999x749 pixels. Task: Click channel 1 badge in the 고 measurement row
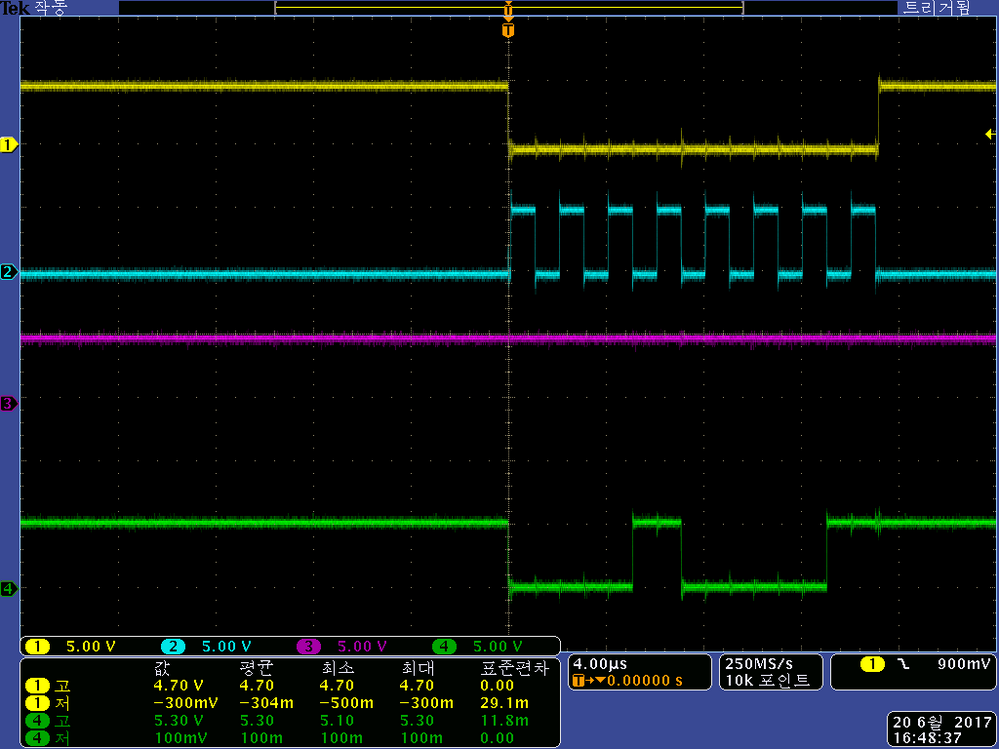[x=37, y=686]
